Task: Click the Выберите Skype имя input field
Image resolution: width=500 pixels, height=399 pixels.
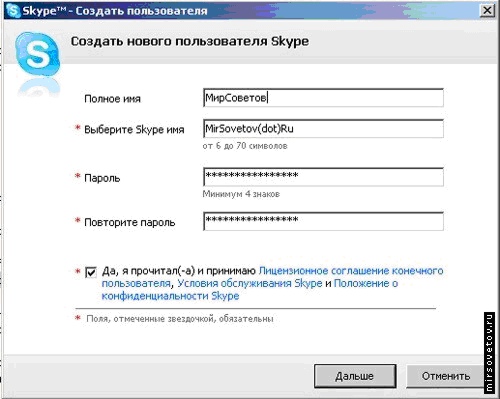Action: tap(323, 129)
